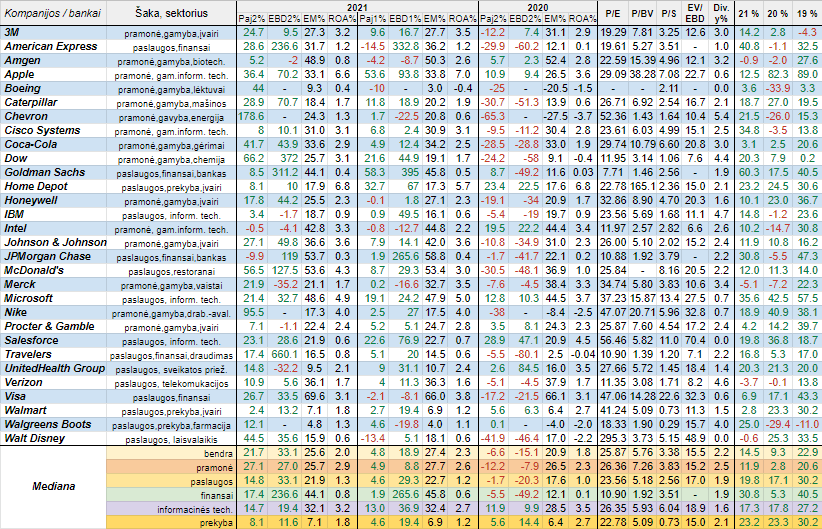Click Salesforce's EV/EBD value 70.4
This screenshot has height=529, width=822.
tap(695, 340)
